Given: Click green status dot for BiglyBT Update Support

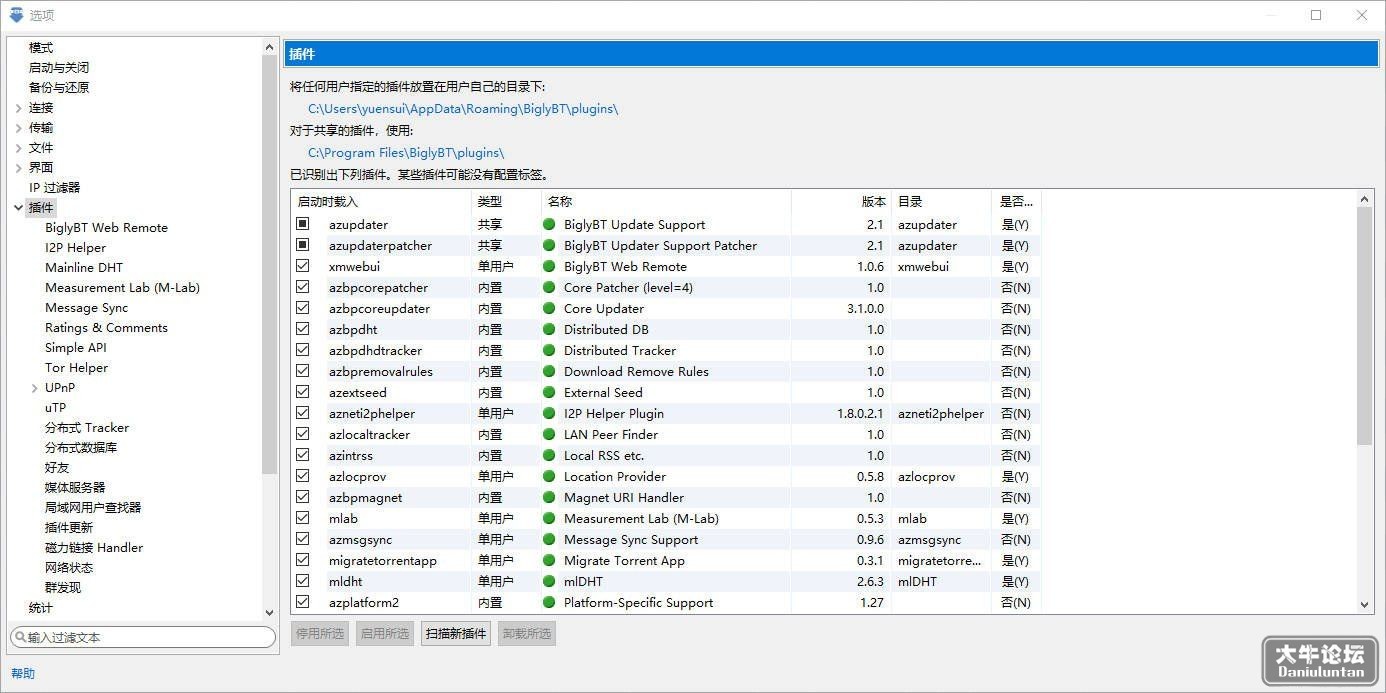Looking at the screenshot, I should tap(549, 224).
